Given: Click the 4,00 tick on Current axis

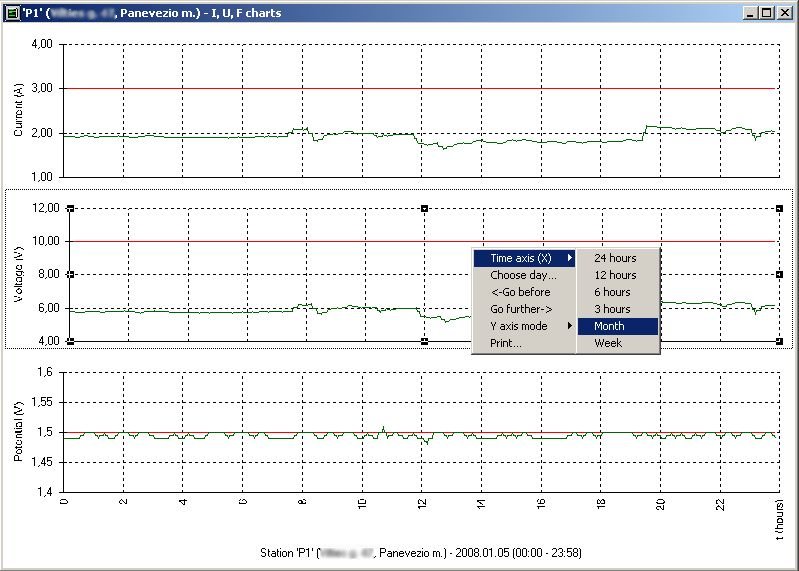Looking at the screenshot, I should (42, 44).
